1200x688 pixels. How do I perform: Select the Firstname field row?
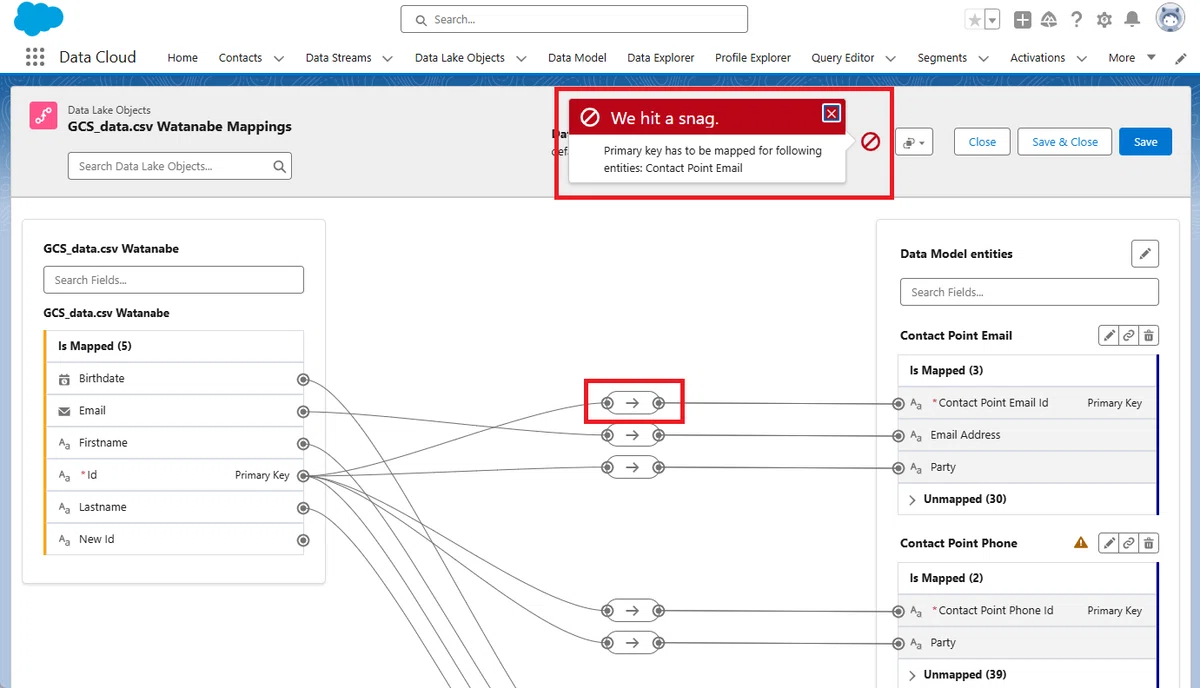coord(175,443)
